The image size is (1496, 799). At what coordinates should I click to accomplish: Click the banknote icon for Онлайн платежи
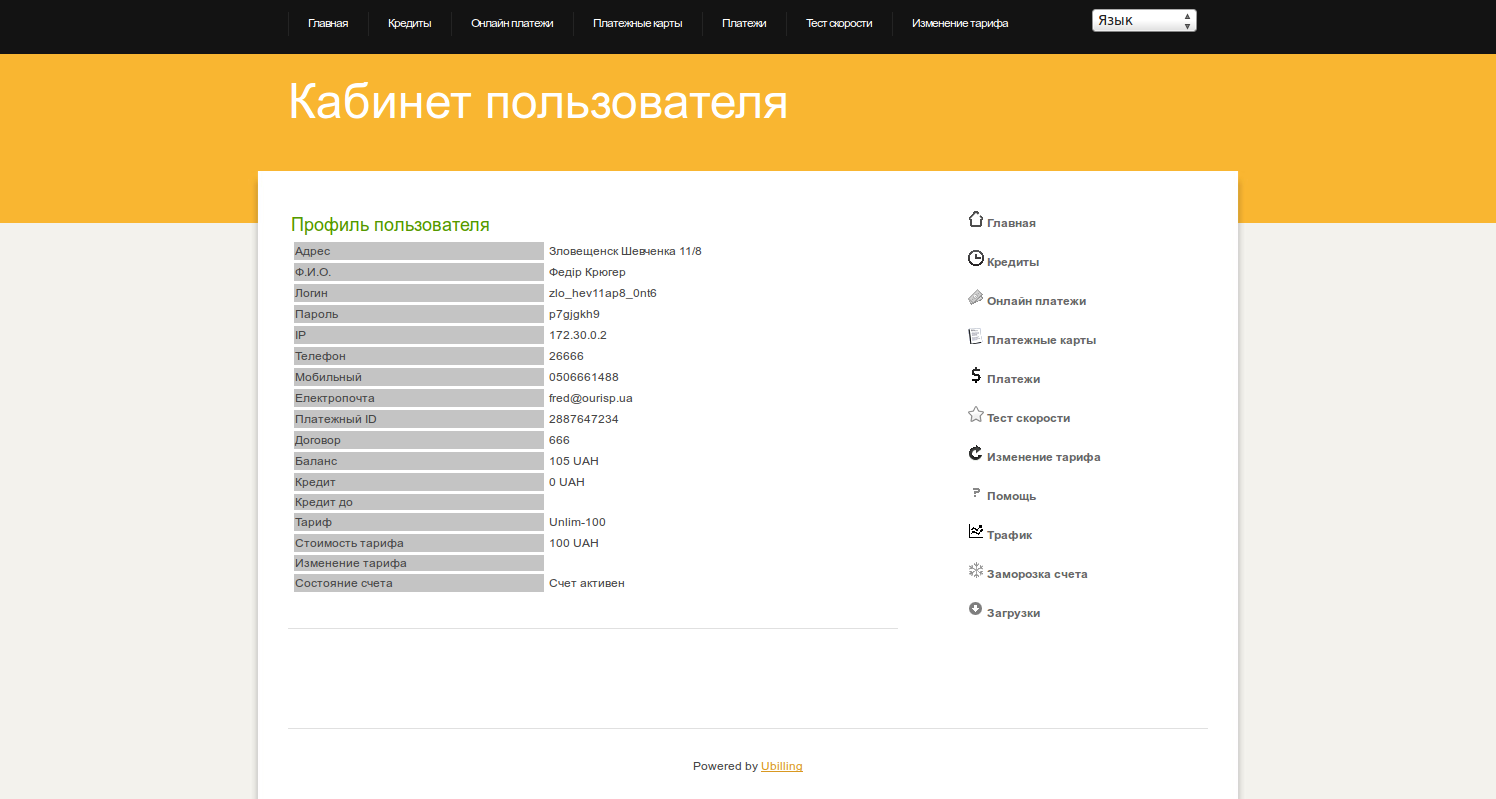[976, 297]
